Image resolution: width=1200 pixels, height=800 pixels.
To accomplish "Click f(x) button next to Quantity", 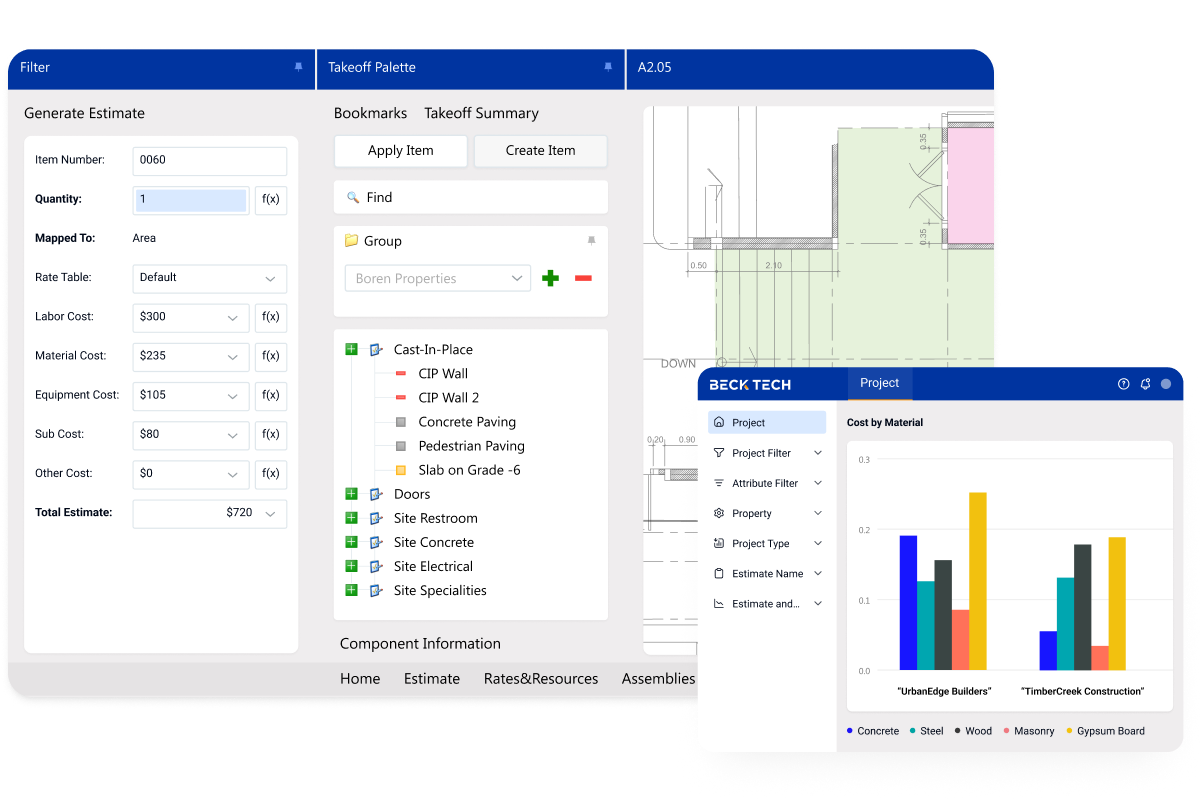I will point(271,199).
